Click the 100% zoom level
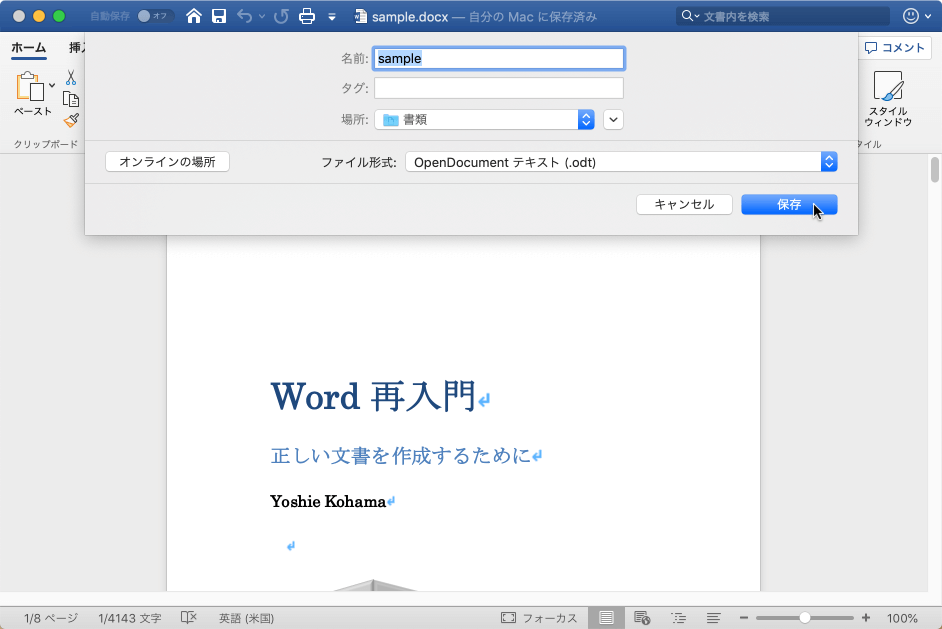The height and width of the screenshot is (629, 942). pos(902,618)
